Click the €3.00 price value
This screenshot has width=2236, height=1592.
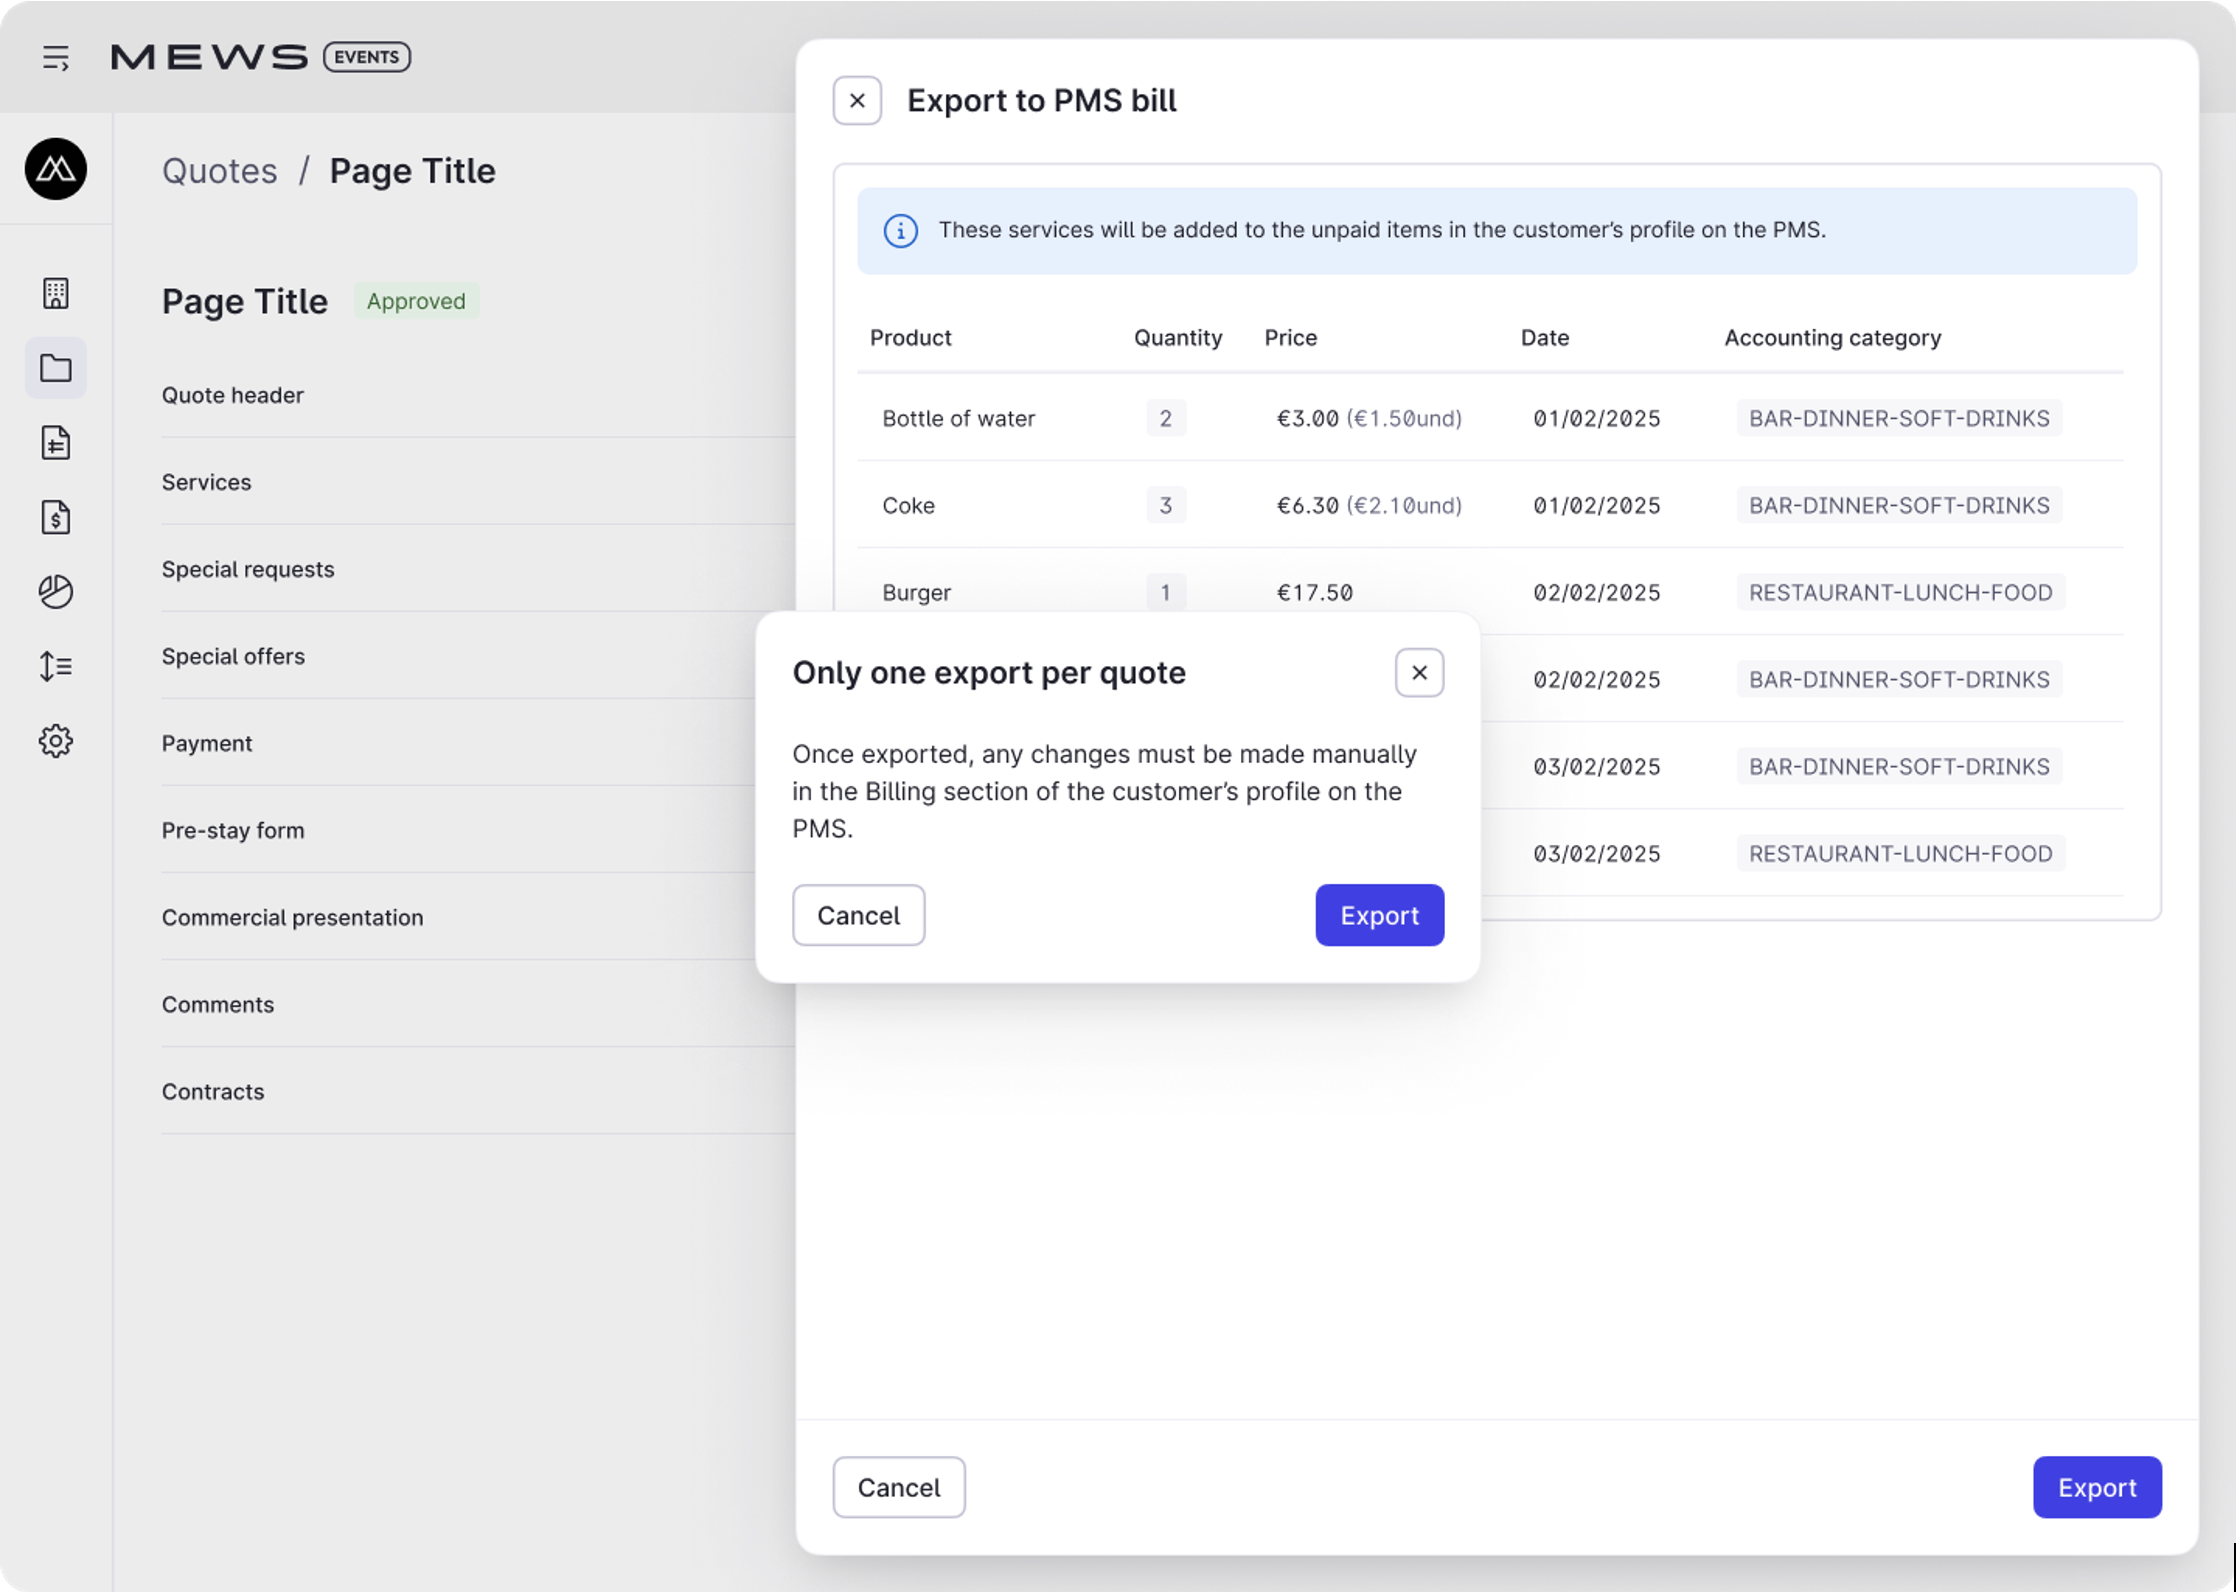(x=1307, y=418)
